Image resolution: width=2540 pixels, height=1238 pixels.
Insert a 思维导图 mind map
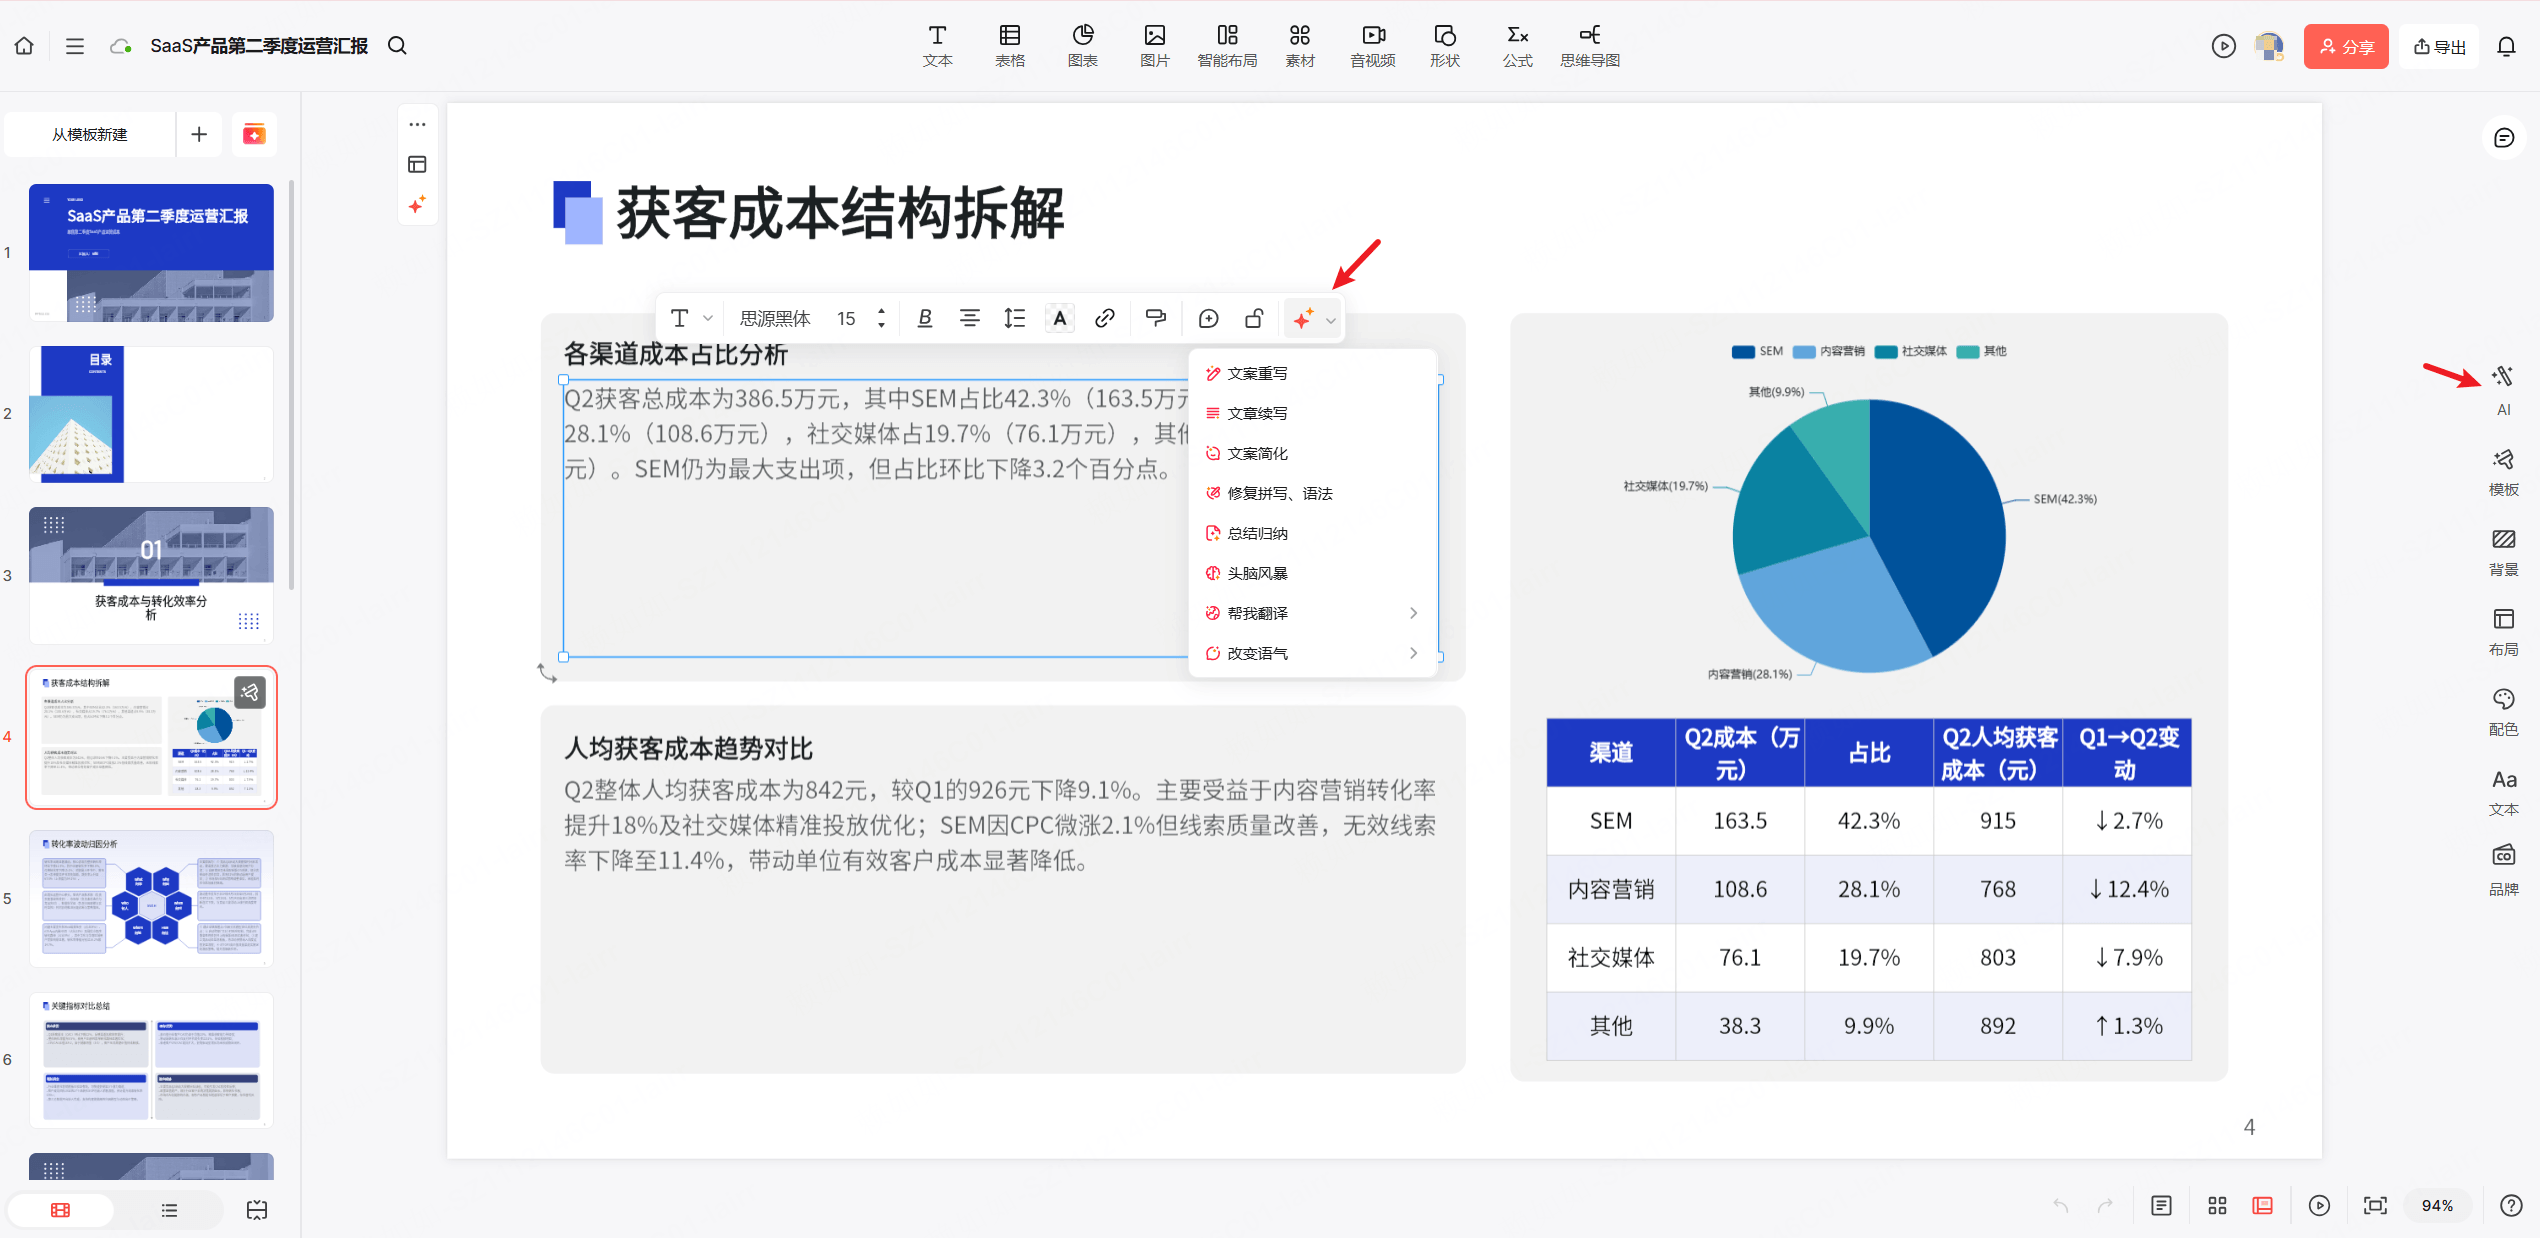(1589, 45)
